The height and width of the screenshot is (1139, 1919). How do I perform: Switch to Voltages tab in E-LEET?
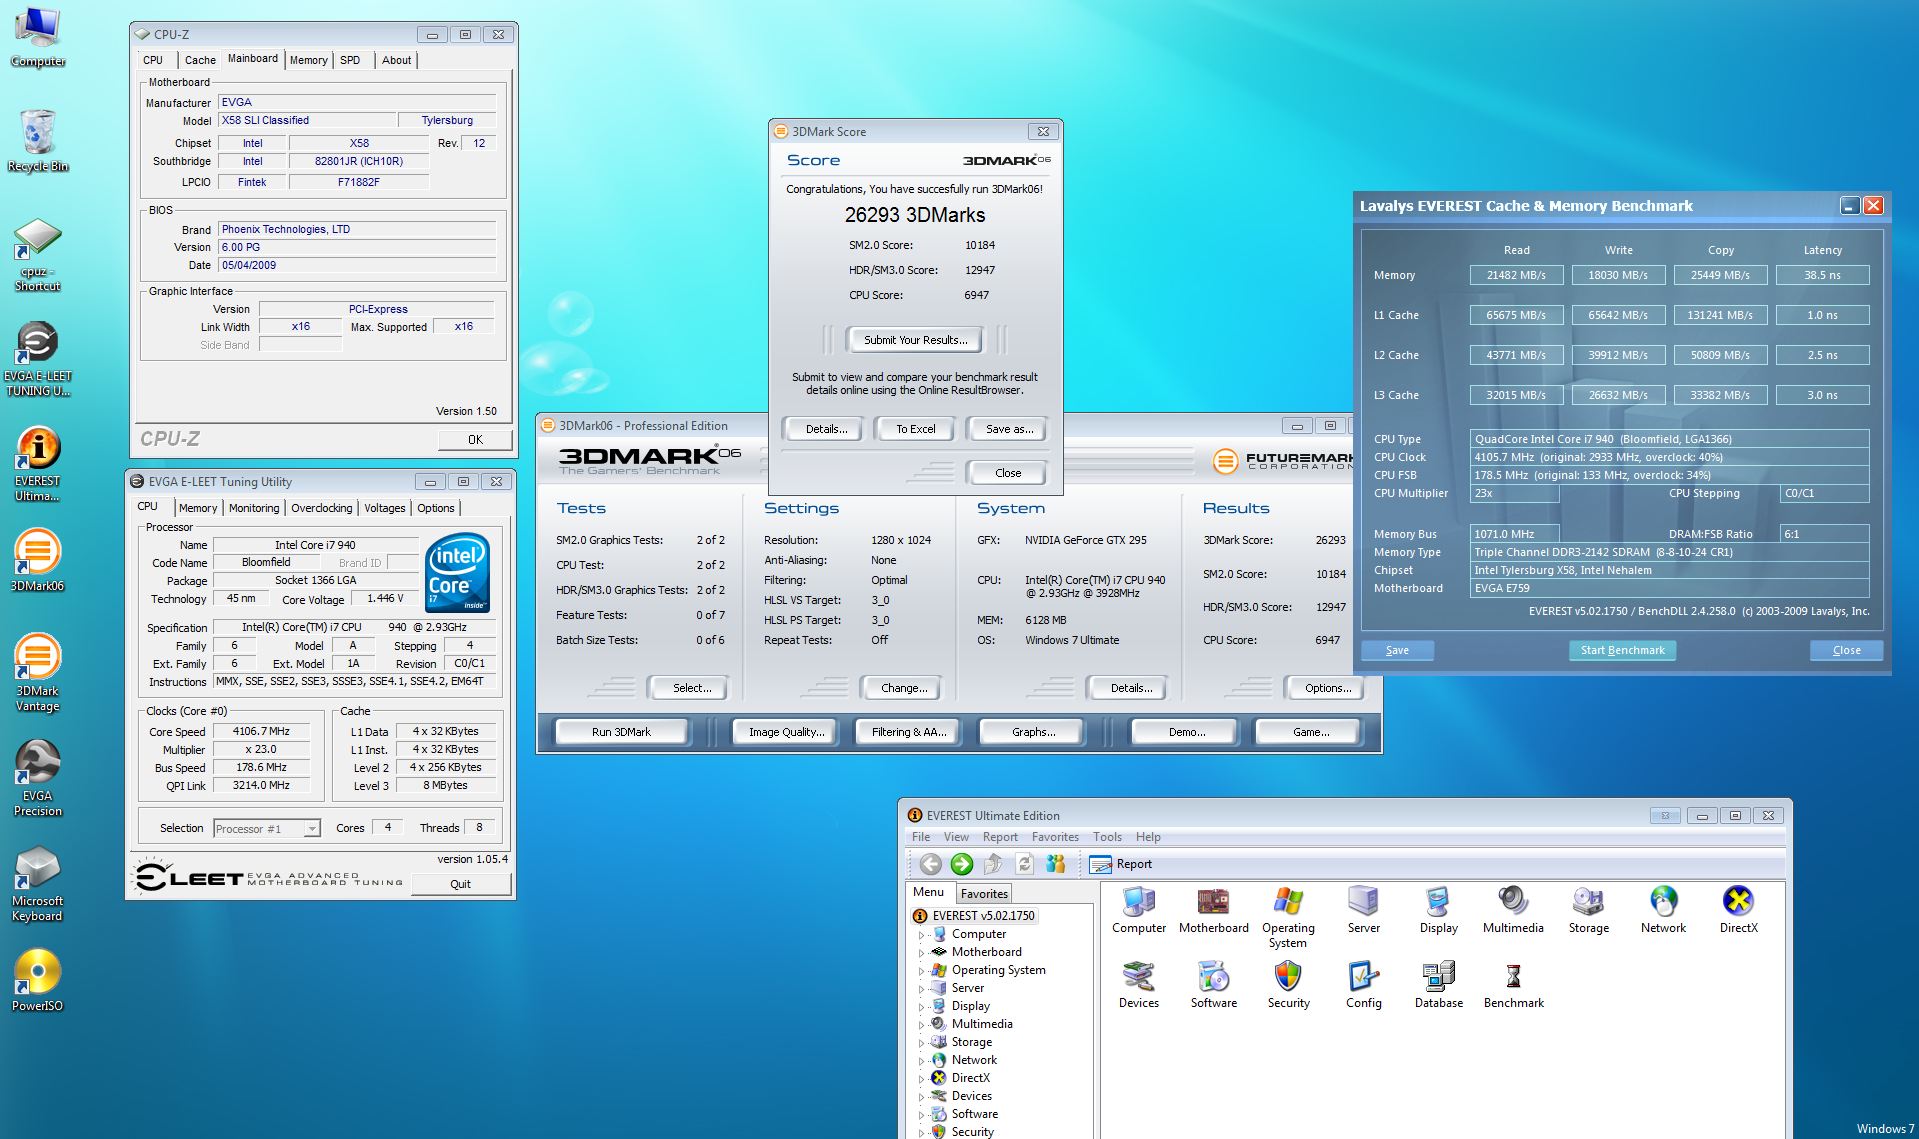click(384, 508)
